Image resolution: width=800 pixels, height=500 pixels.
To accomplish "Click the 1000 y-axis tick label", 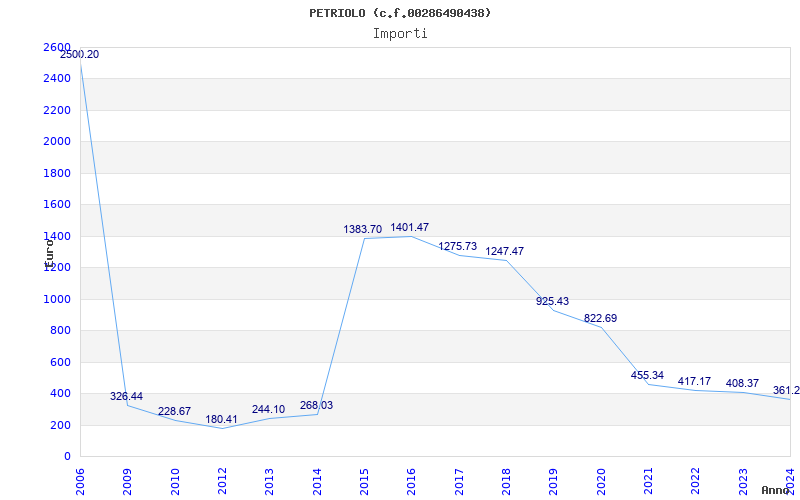I will [57, 299].
